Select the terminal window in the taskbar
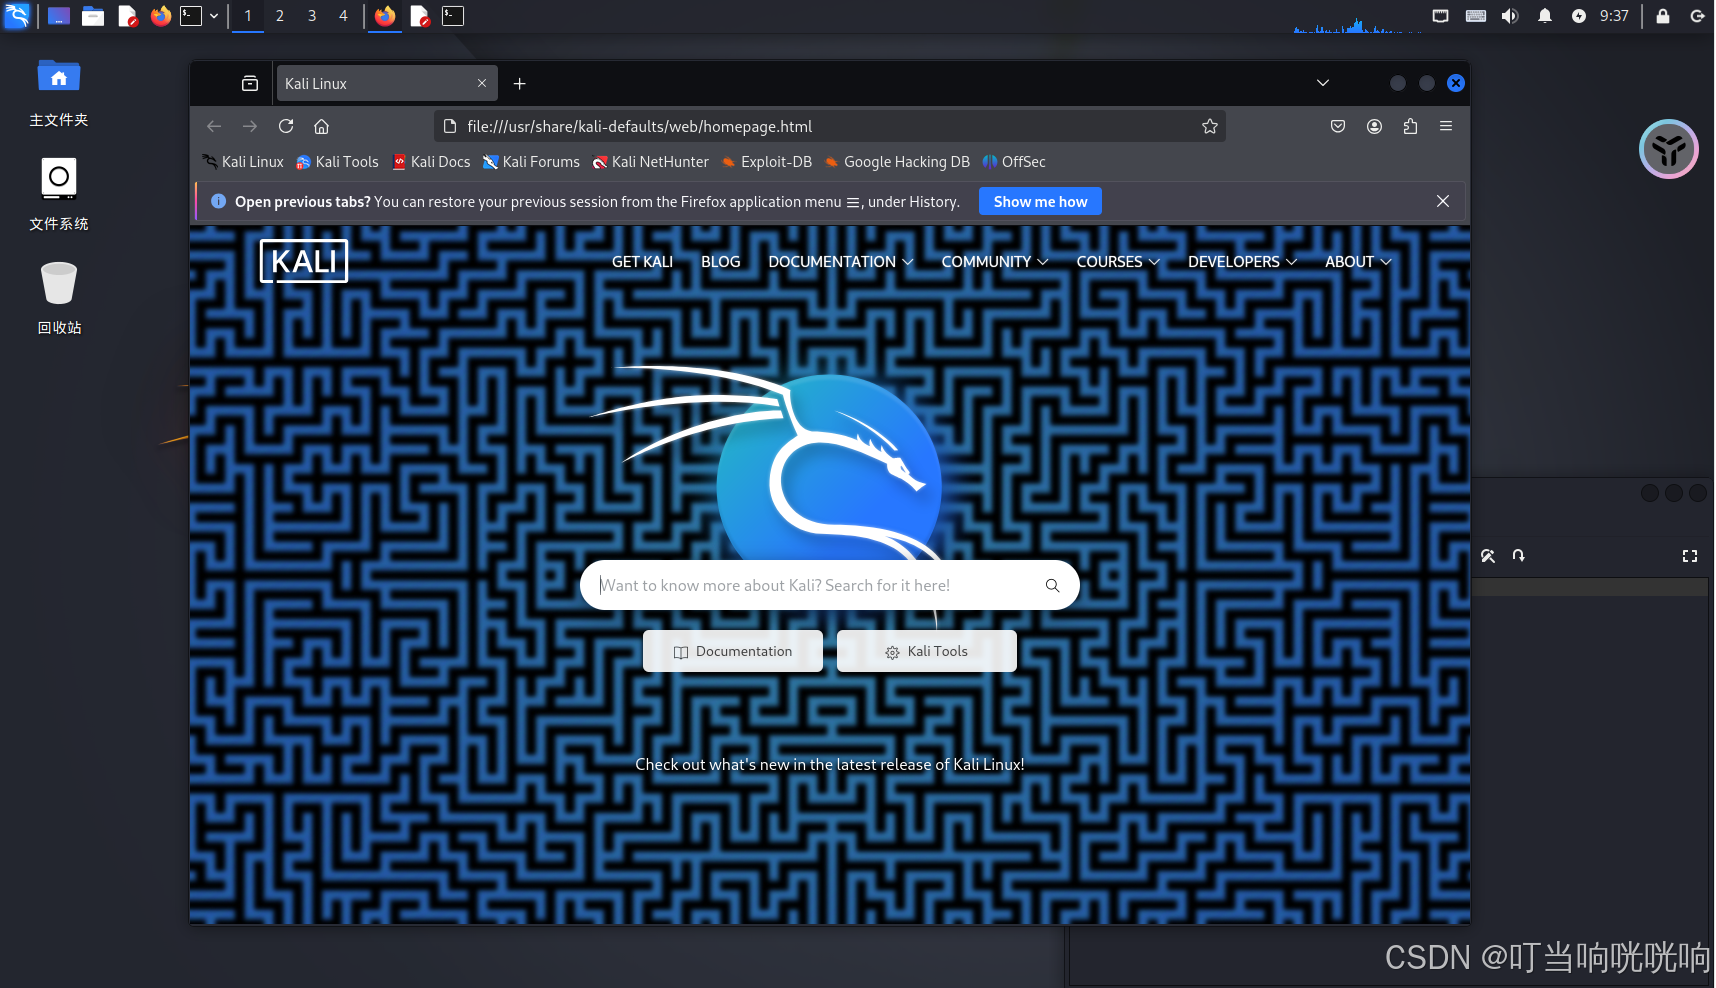Image resolution: width=1716 pixels, height=988 pixels. pos(453,16)
